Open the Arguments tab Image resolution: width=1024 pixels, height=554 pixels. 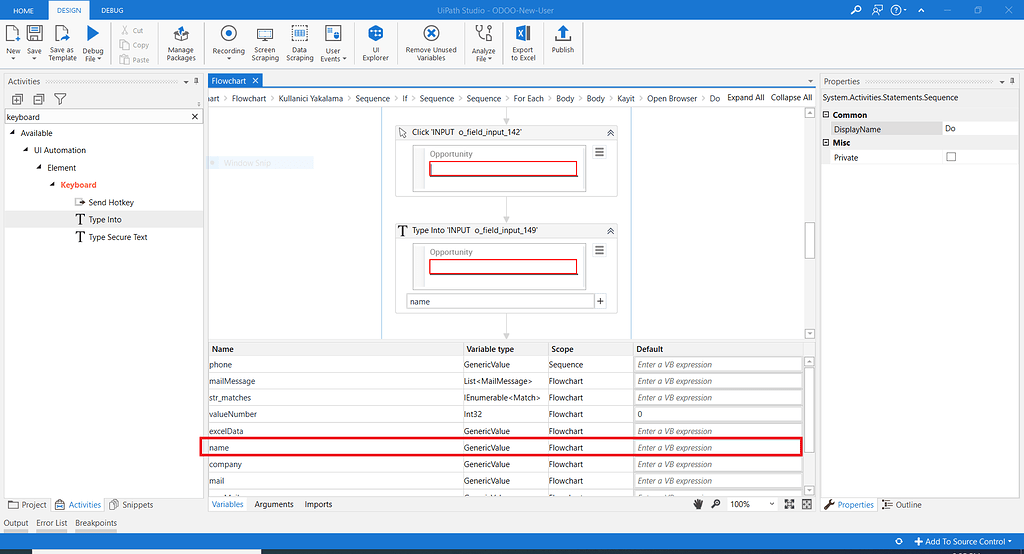coord(274,504)
